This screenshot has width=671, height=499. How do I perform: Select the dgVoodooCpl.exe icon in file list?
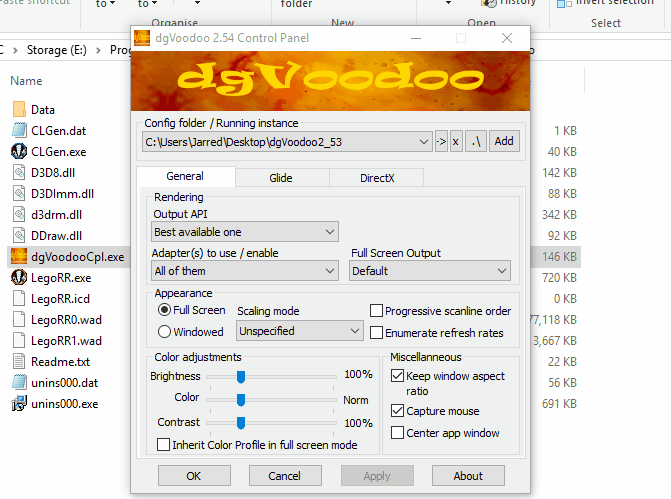(x=19, y=256)
